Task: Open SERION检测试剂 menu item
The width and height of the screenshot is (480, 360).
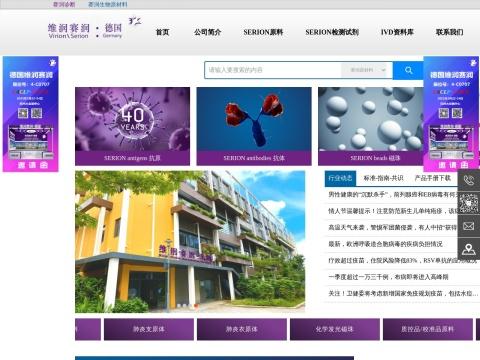Action: click(x=332, y=32)
